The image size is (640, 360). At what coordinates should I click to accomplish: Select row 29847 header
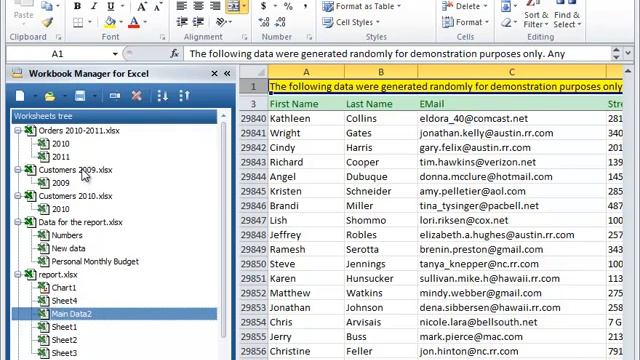click(253, 220)
